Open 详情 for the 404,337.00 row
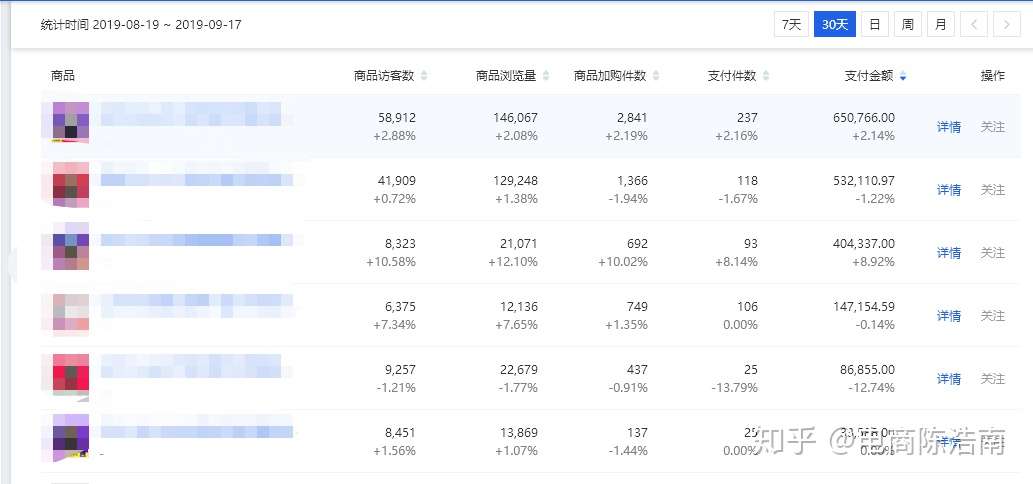1033x484 pixels. point(949,253)
